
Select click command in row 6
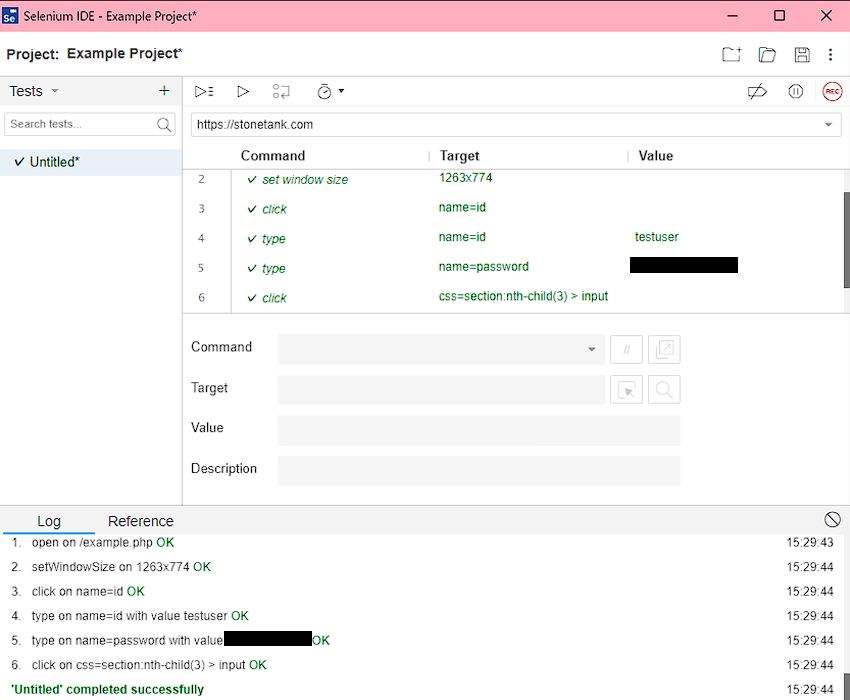274,298
